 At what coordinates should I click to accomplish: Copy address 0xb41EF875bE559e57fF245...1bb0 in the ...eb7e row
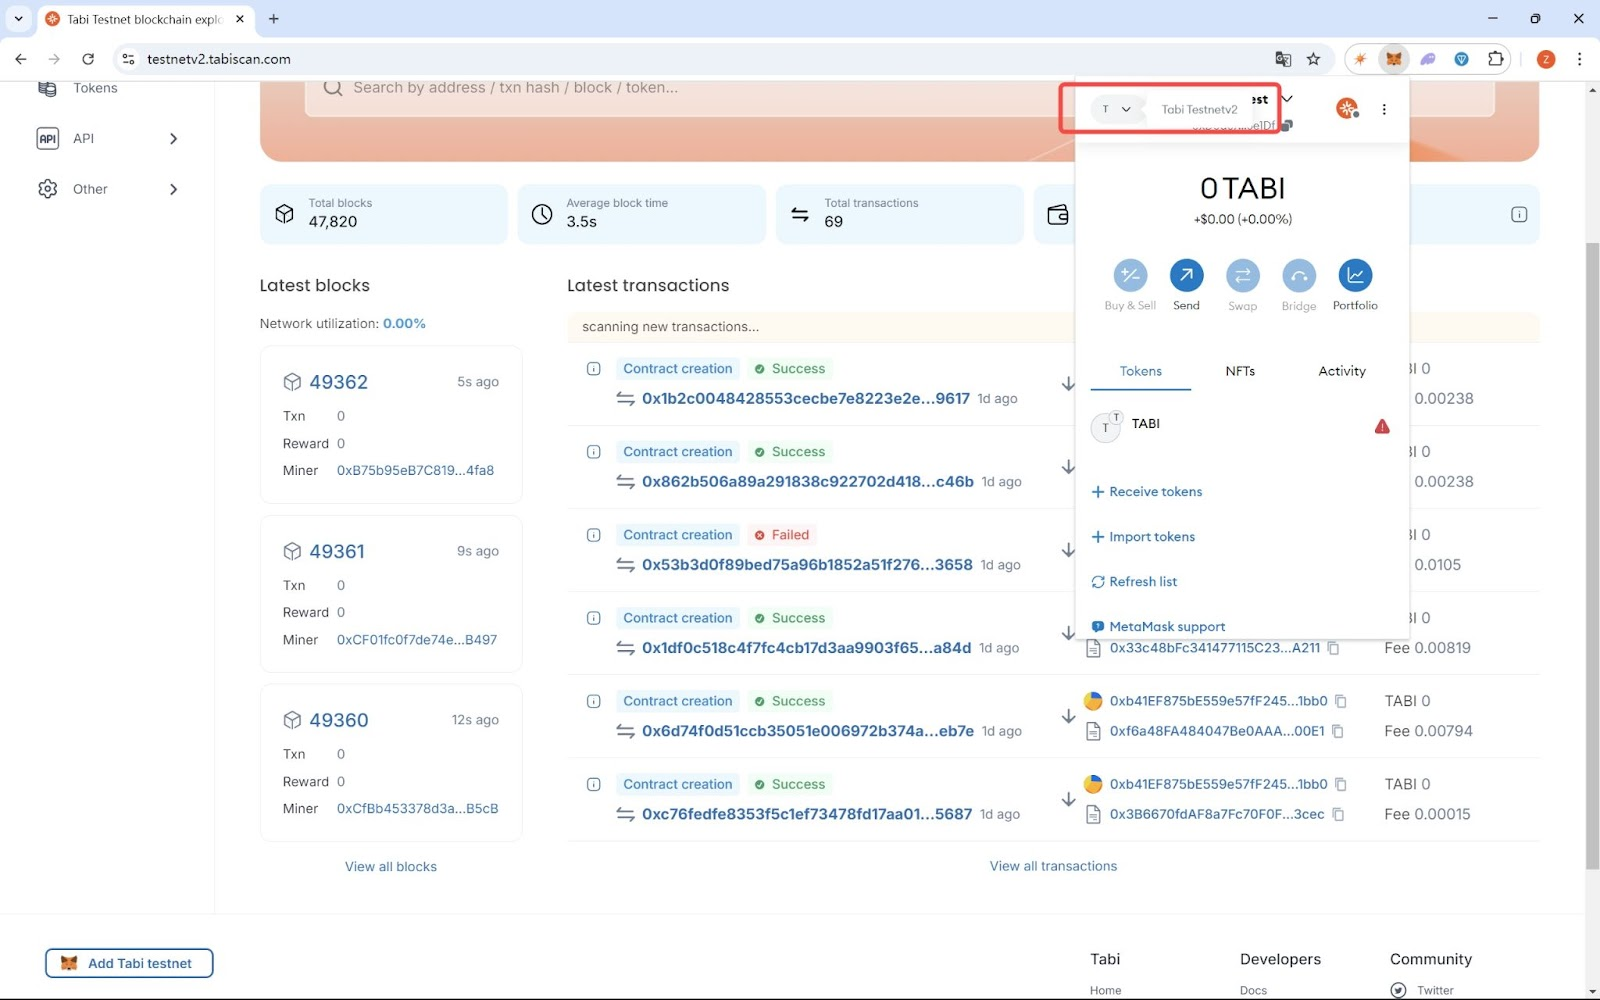click(1341, 701)
